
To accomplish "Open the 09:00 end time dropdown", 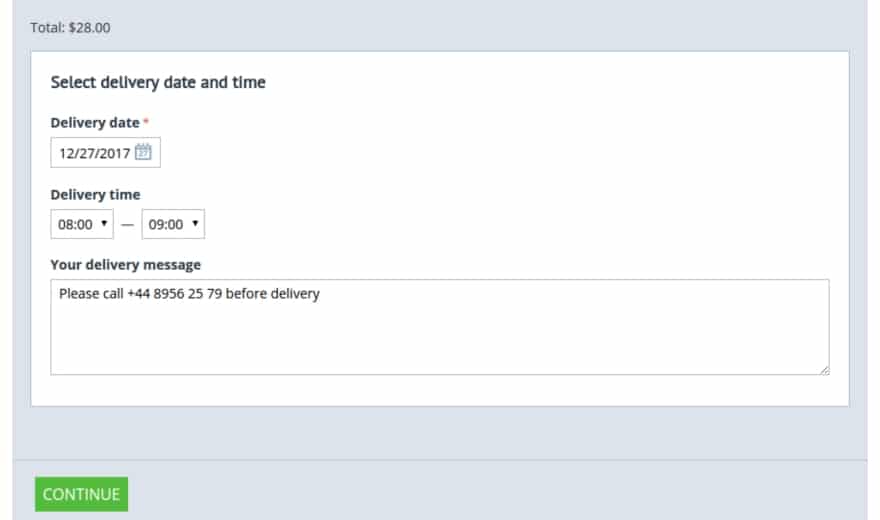I will point(173,224).
